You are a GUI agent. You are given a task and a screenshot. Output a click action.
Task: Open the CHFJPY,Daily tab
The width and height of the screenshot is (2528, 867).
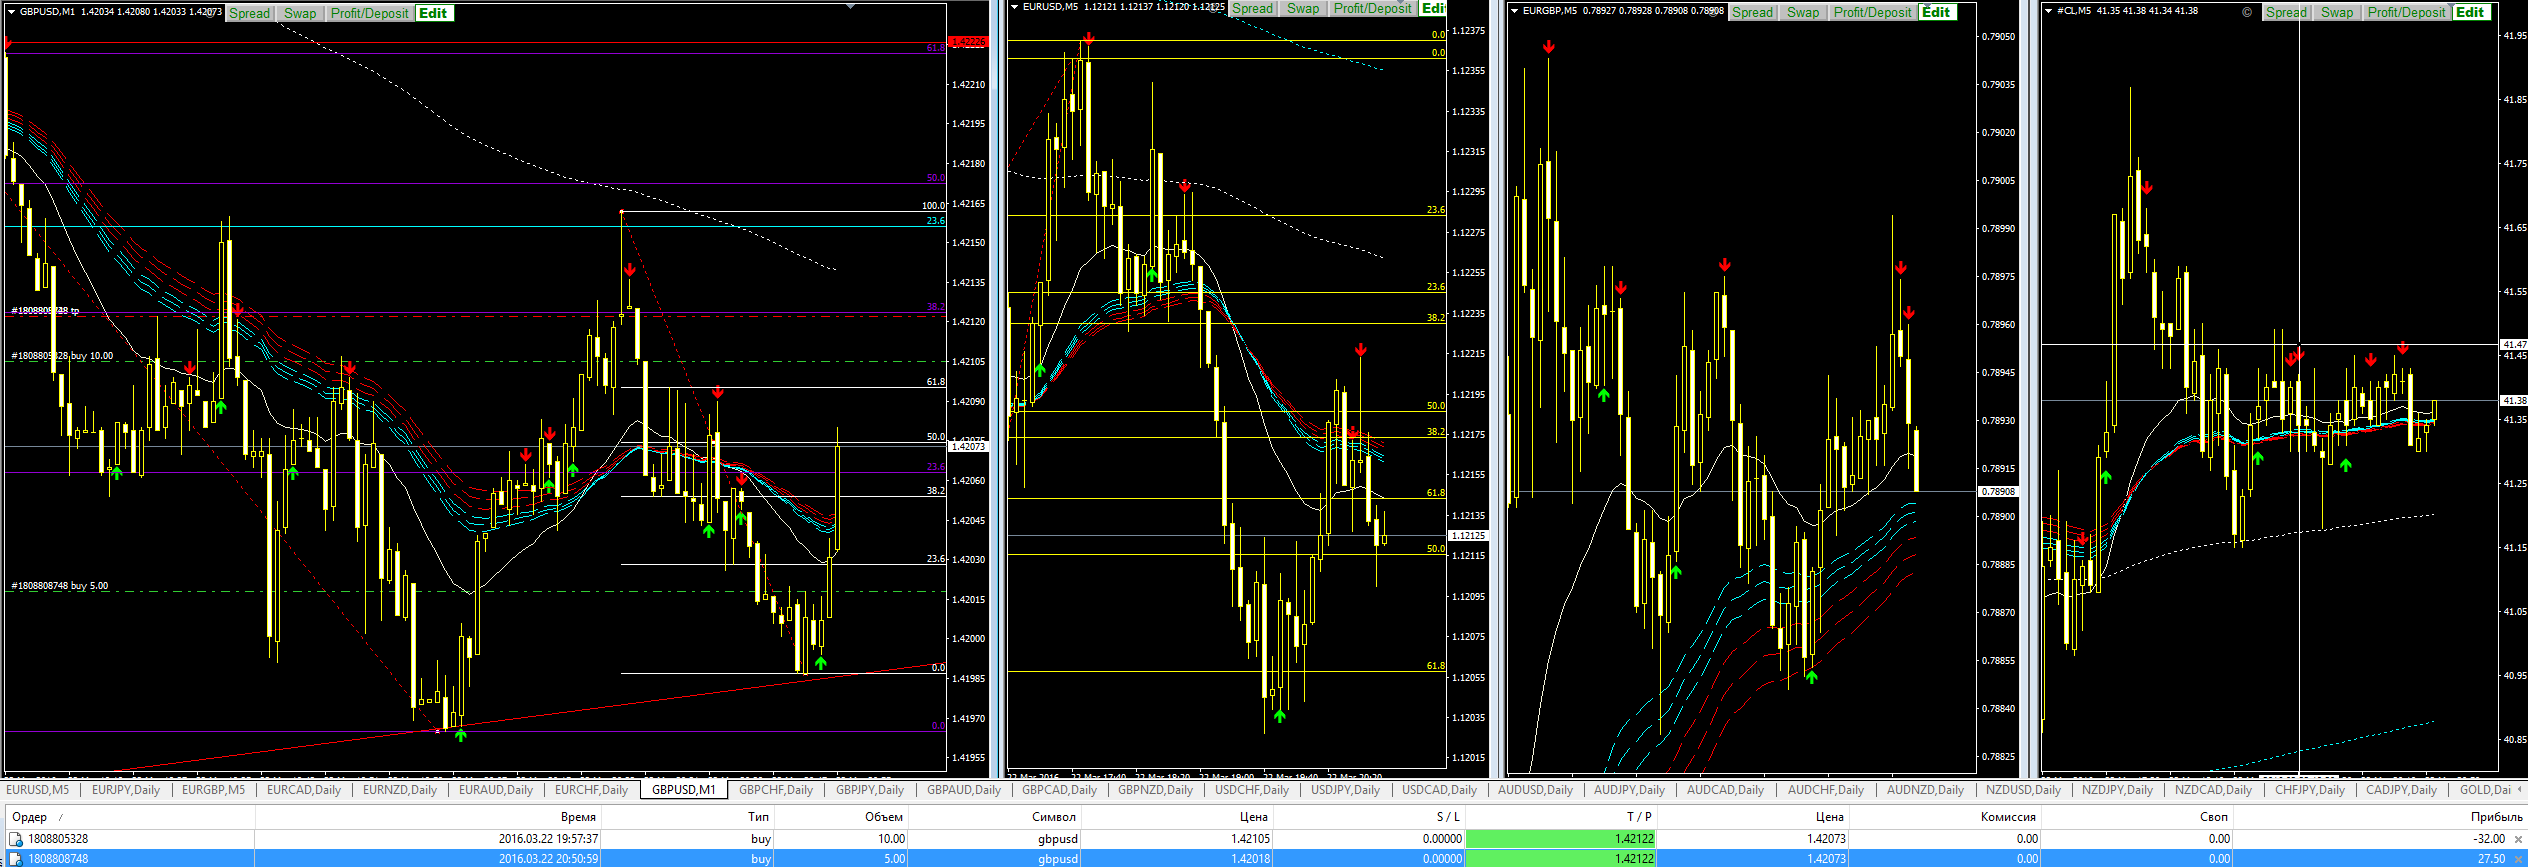point(2310,790)
